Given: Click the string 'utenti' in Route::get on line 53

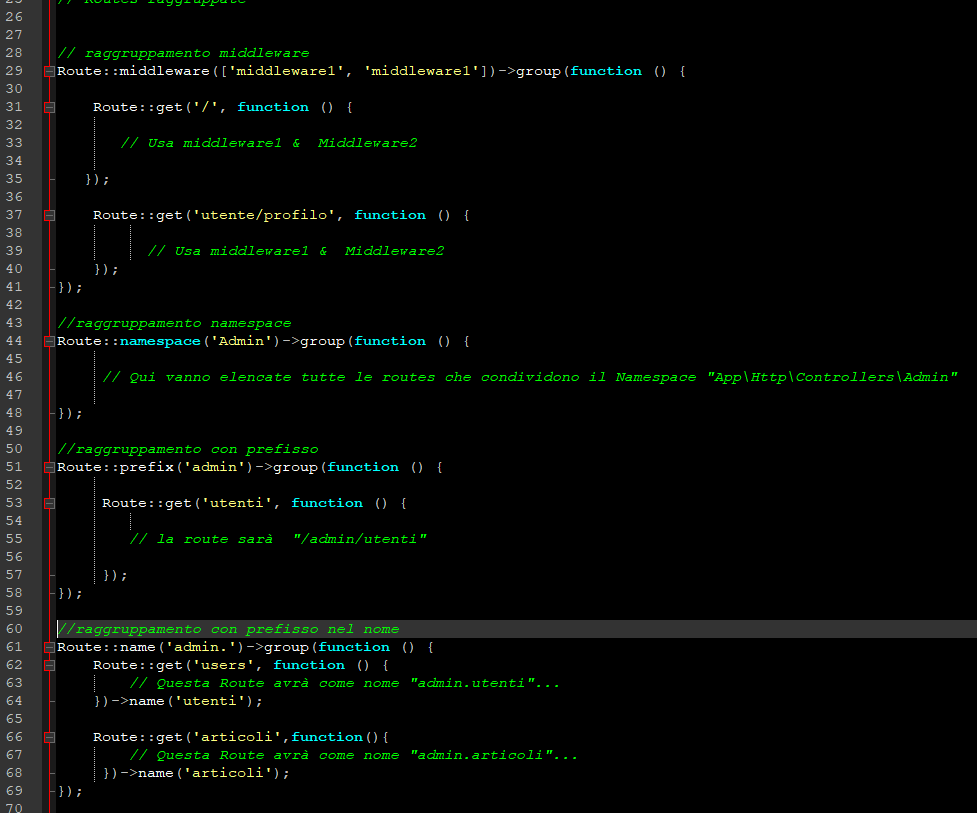Looking at the screenshot, I should [237, 503].
